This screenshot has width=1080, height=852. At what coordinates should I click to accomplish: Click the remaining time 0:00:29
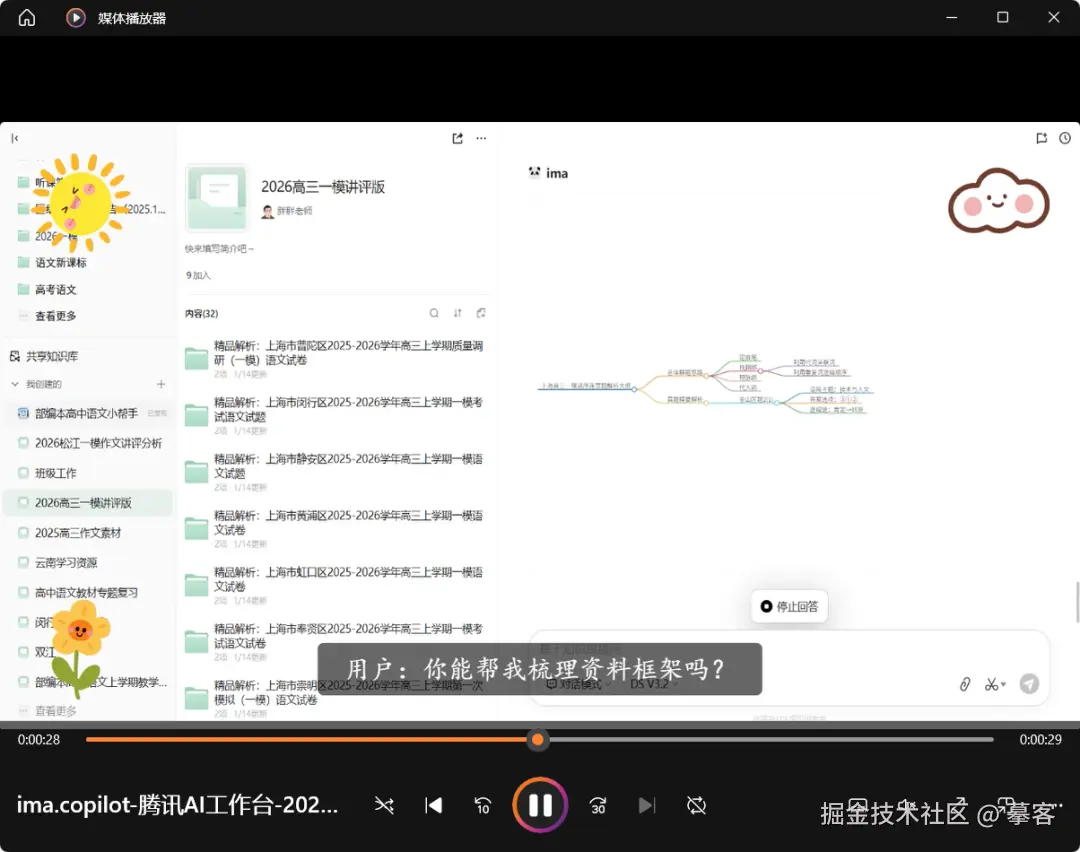click(1041, 740)
